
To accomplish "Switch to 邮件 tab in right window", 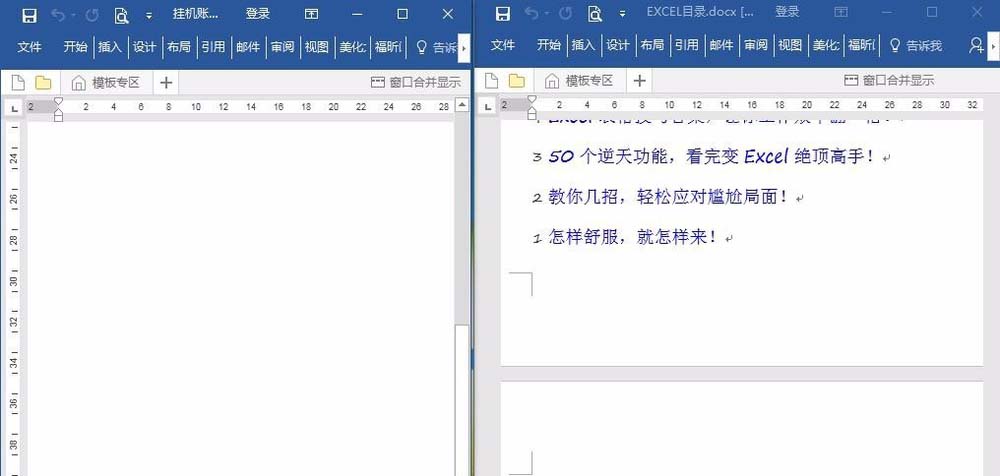I will click(x=721, y=45).
